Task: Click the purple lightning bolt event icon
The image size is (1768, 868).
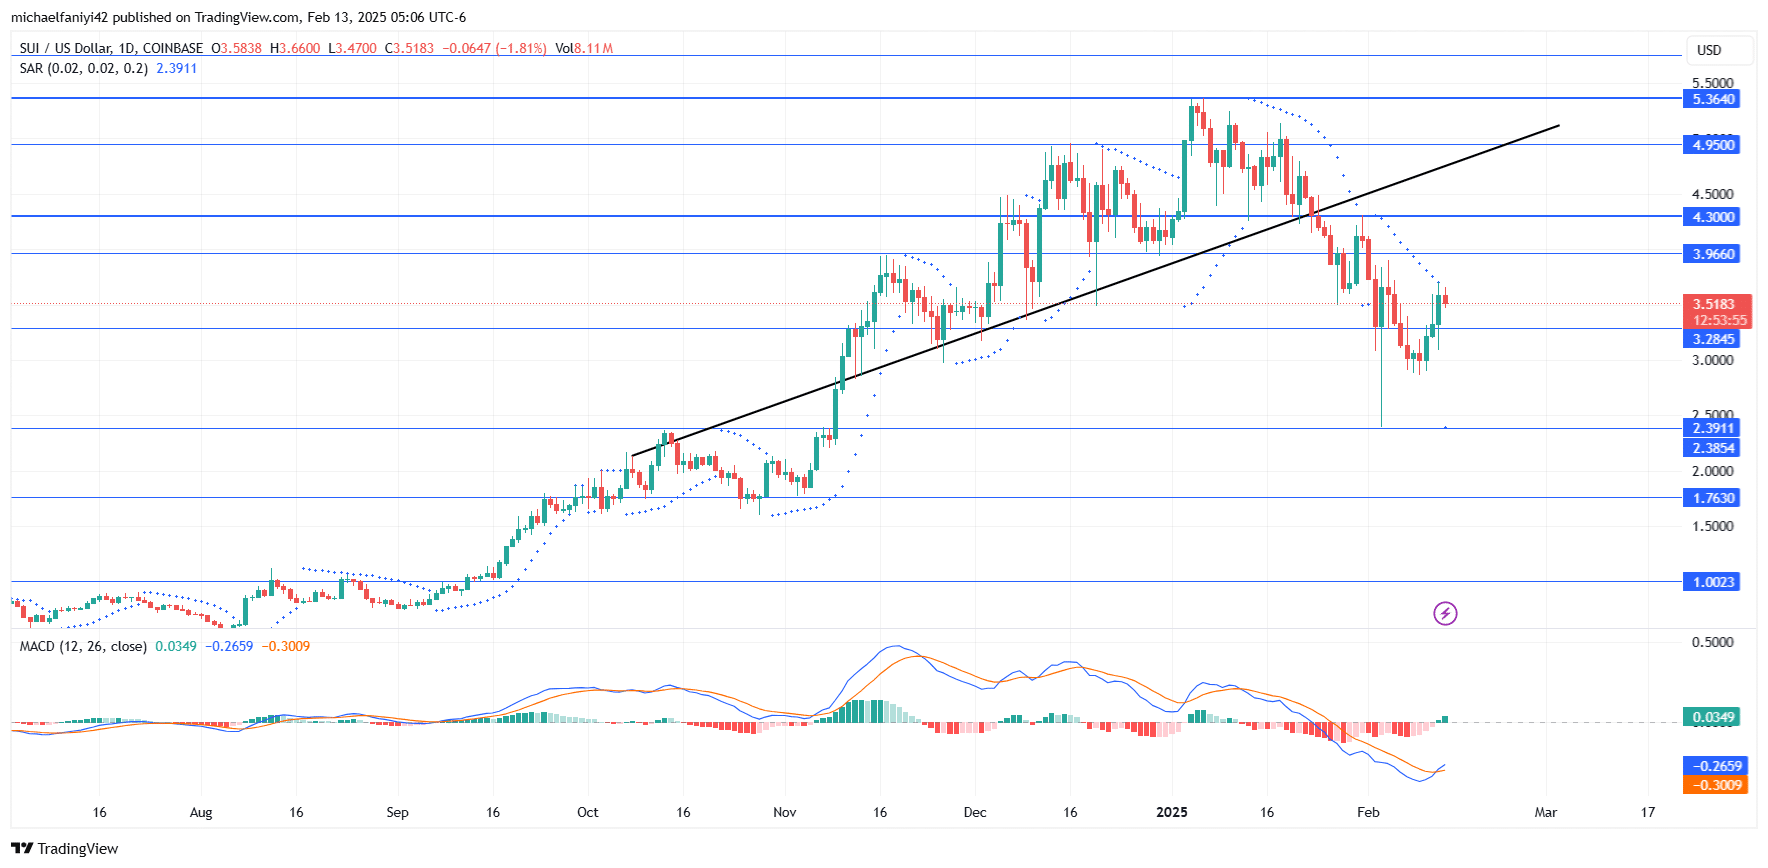Action: point(1445,613)
